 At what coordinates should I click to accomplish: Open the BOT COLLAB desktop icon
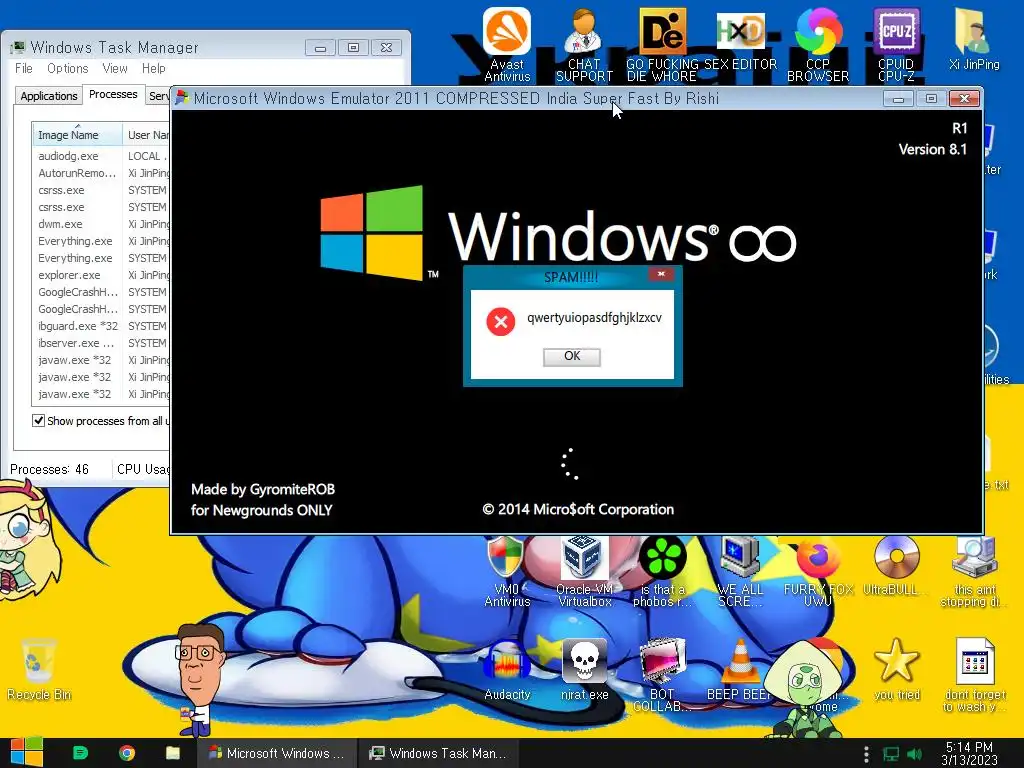662,675
